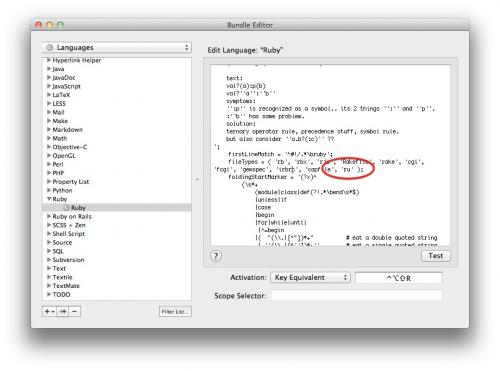Viewport: 500px width, 371px height.
Task: Collapse the Ruby bundle
Action: pos(49,199)
